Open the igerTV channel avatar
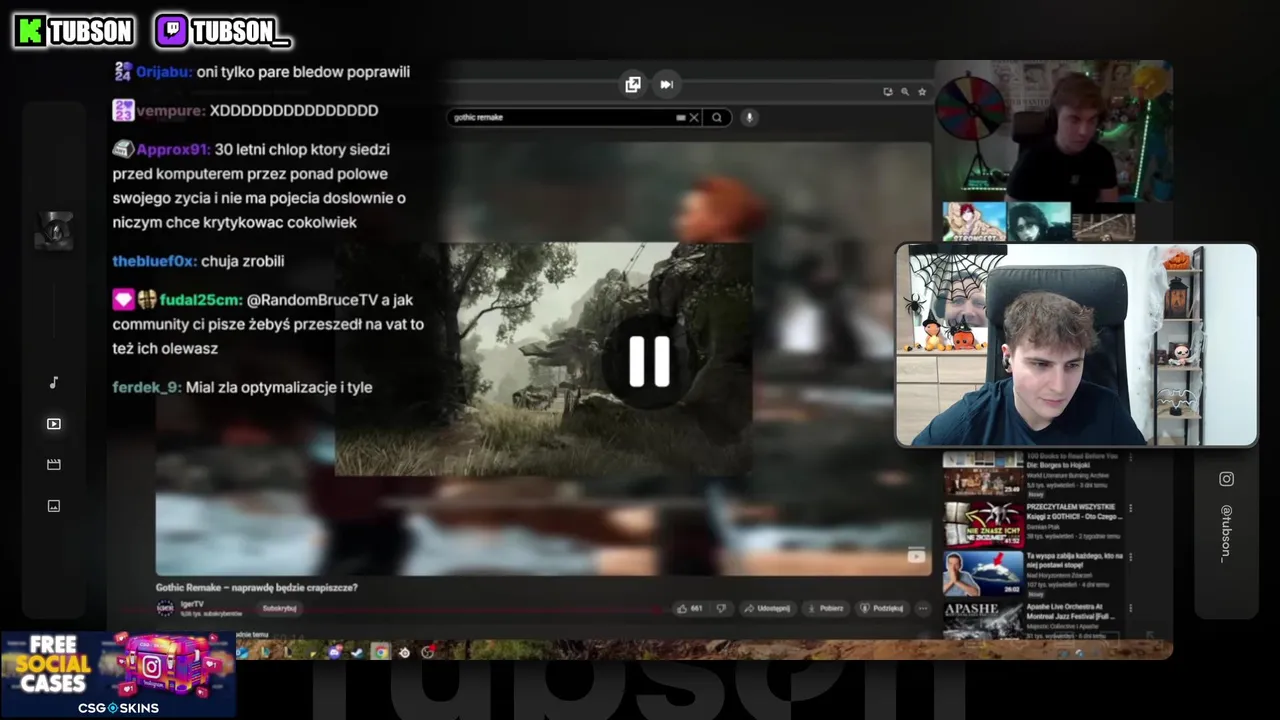The width and height of the screenshot is (1280, 720). click(x=165, y=608)
